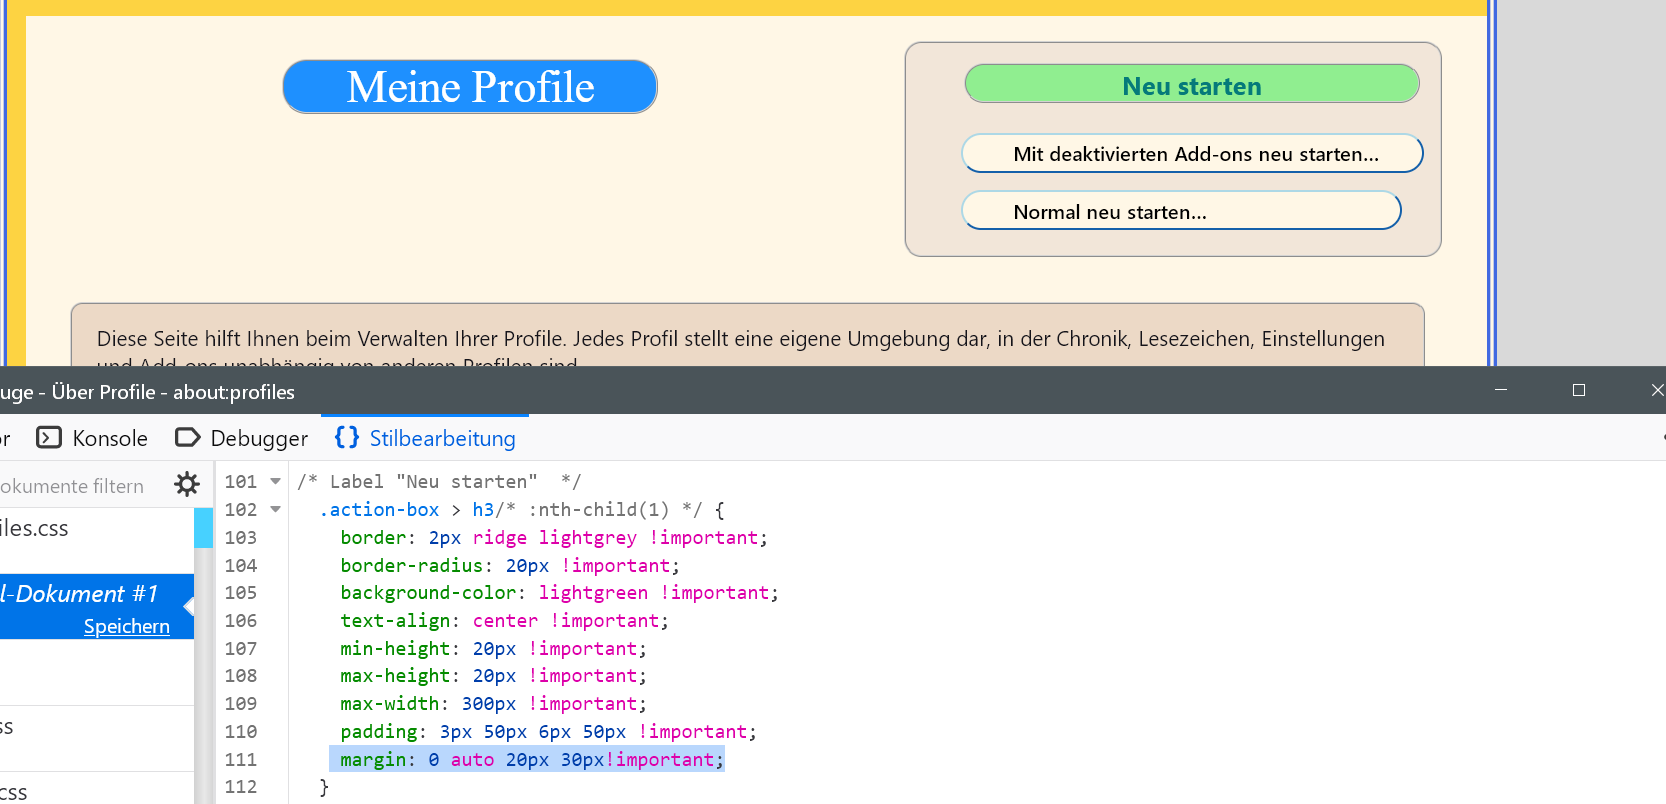This screenshot has height=804, width=1666.
Task: Collapse the code fold at line 102
Action: [276, 510]
